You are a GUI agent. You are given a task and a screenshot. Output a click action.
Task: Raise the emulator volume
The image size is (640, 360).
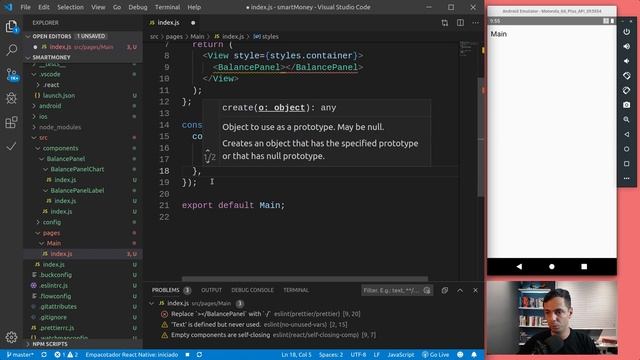[627, 47]
